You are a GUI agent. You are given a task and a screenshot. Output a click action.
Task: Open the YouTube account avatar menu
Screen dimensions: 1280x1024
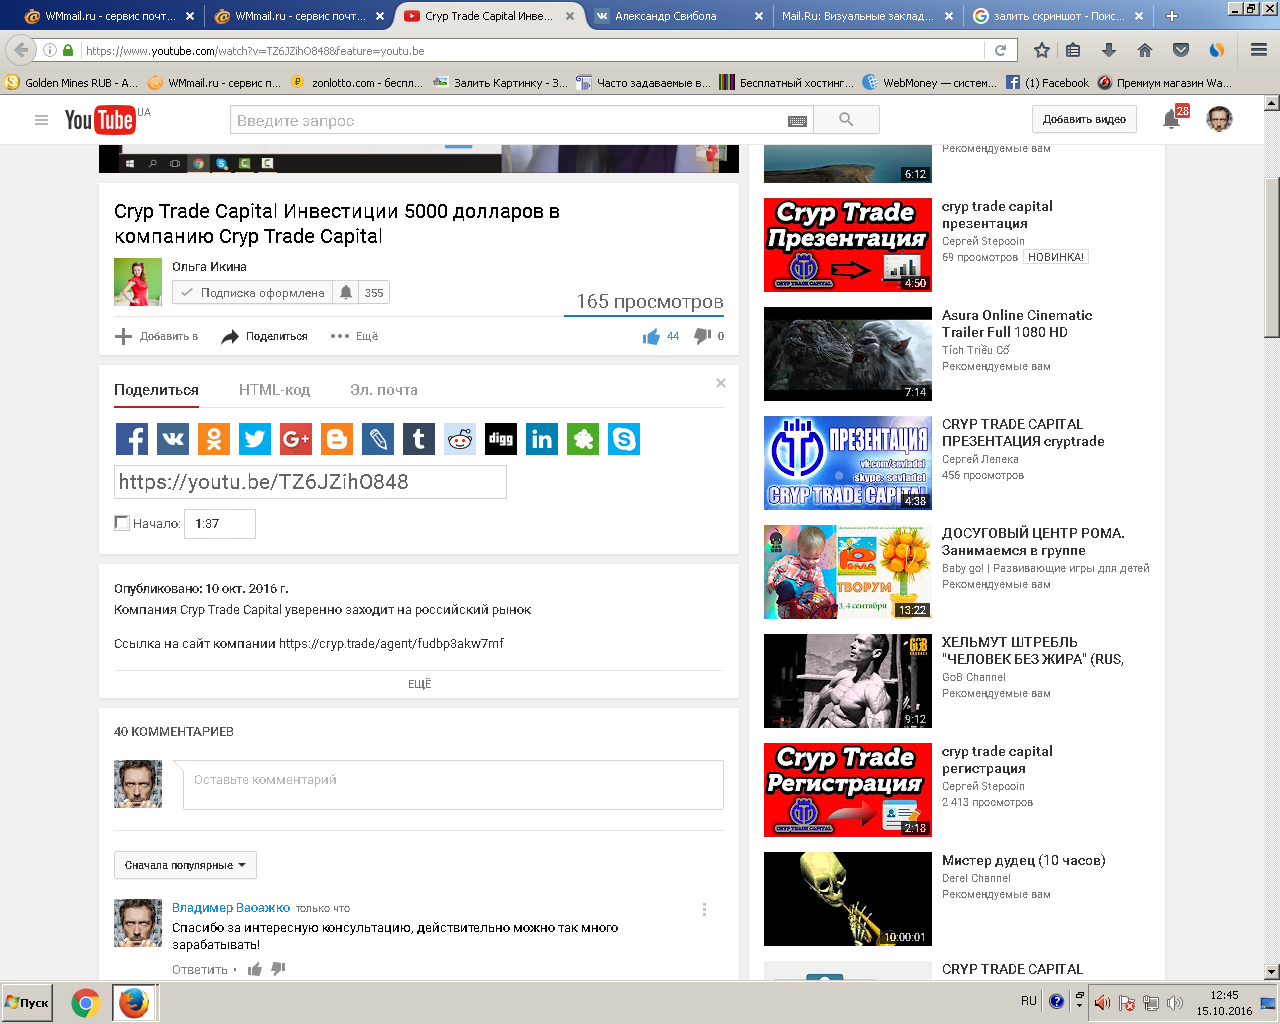point(1219,120)
